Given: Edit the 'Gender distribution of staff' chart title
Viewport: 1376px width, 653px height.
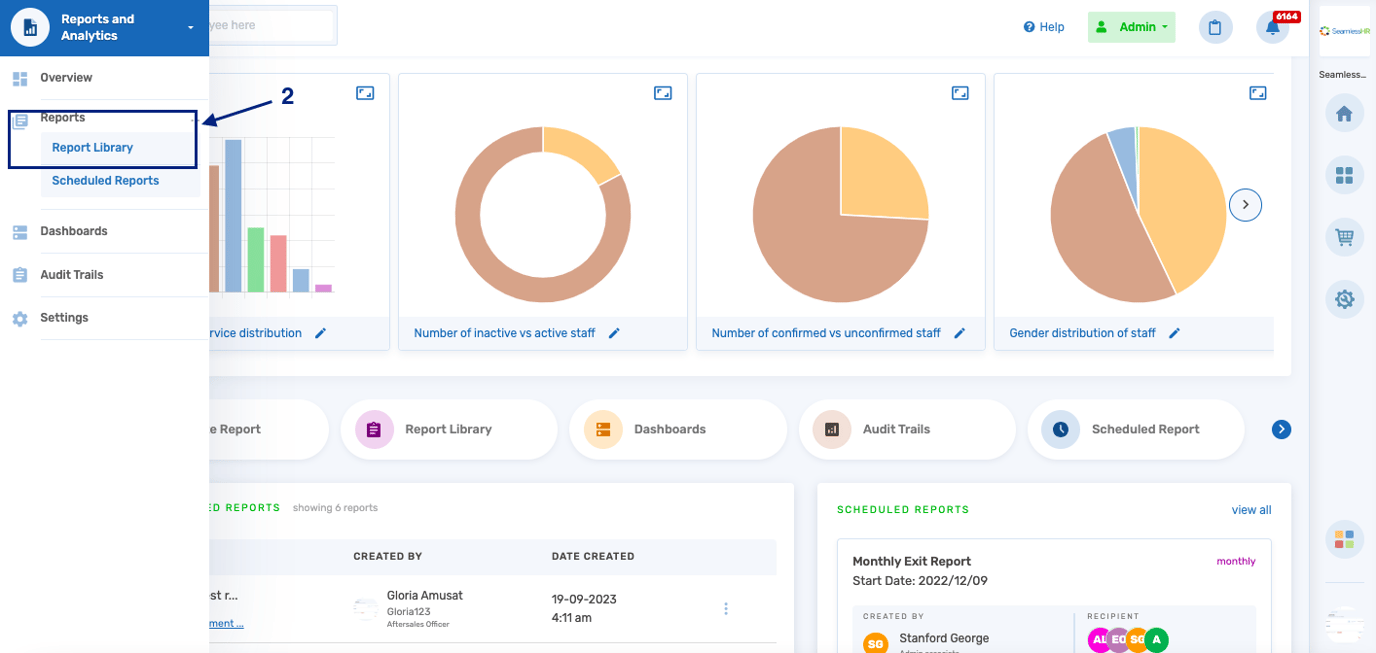Looking at the screenshot, I should point(1174,333).
